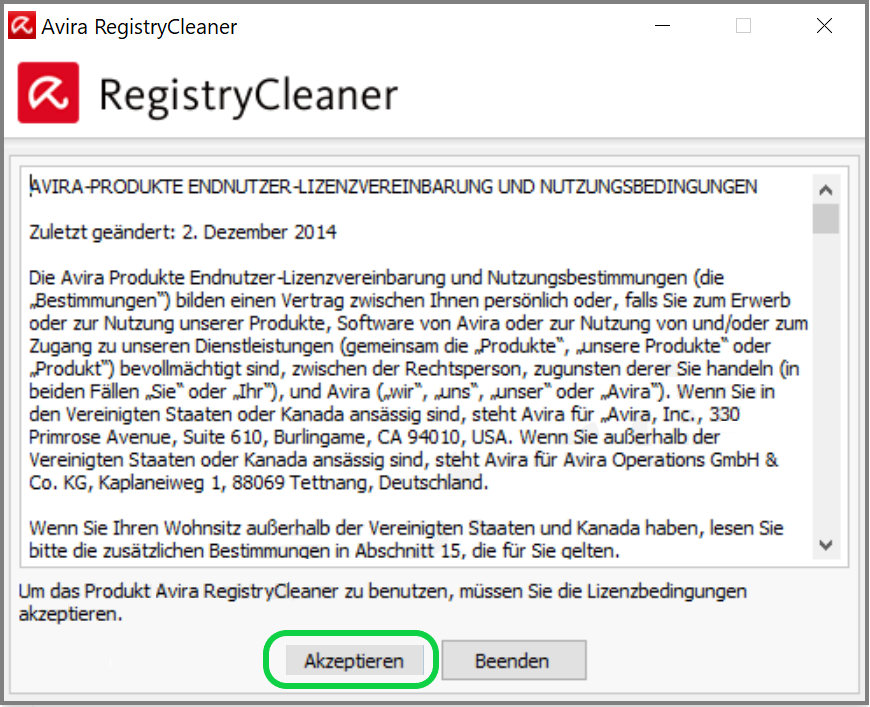870x707 pixels.
Task: Click the Akzeptieren button
Action: coord(354,660)
